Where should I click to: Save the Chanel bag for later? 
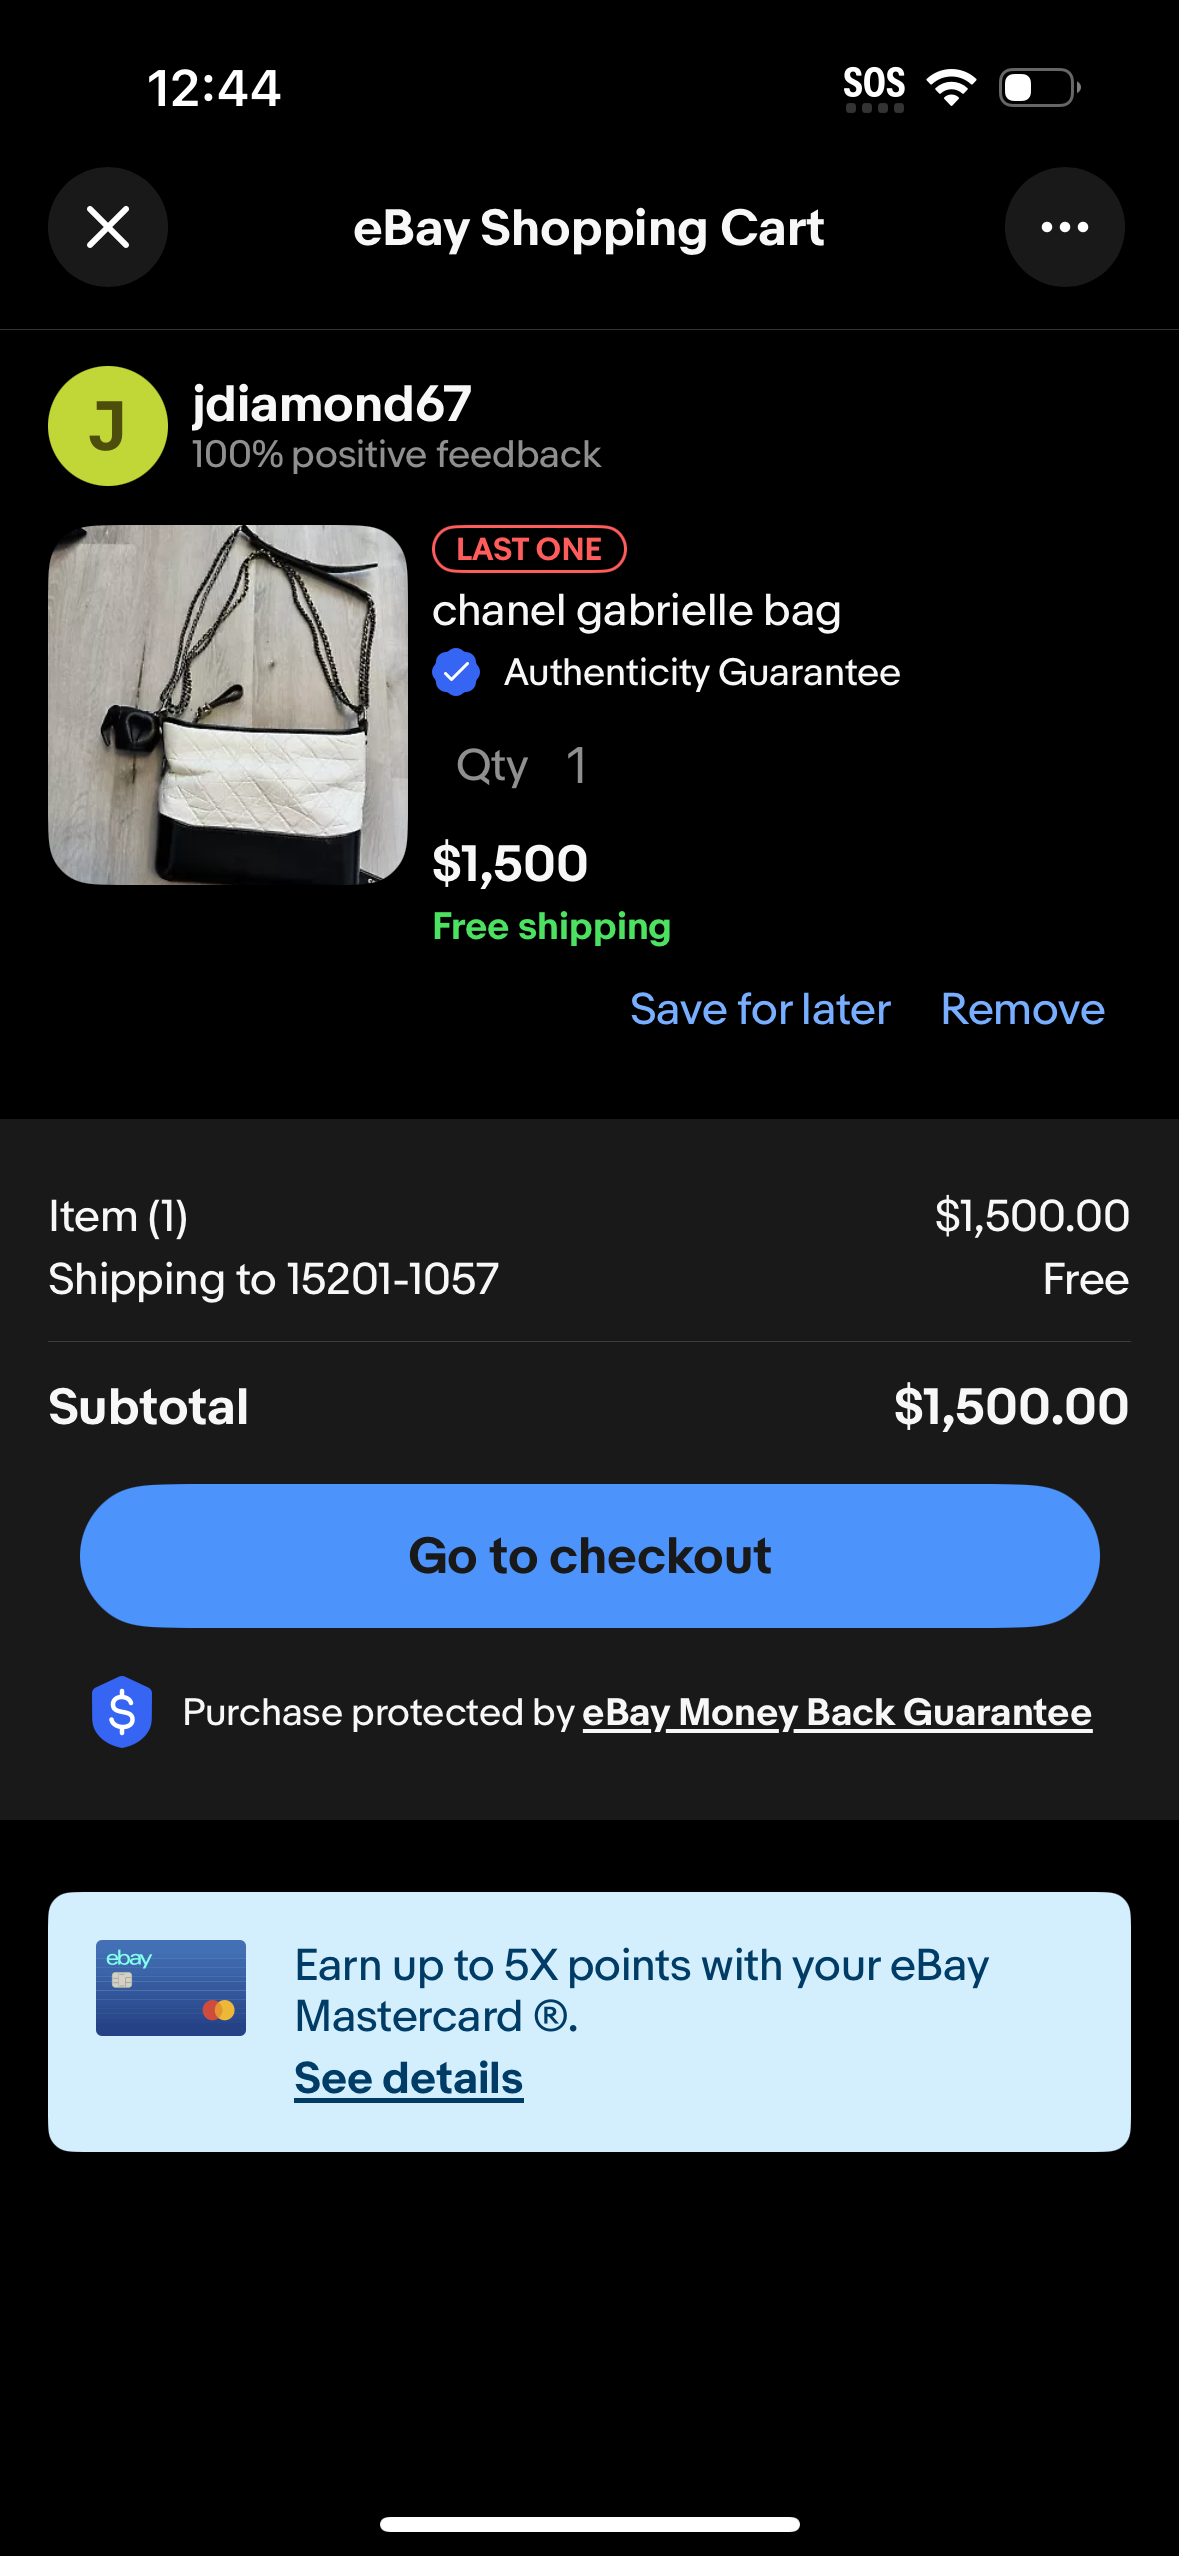coord(760,1008)
